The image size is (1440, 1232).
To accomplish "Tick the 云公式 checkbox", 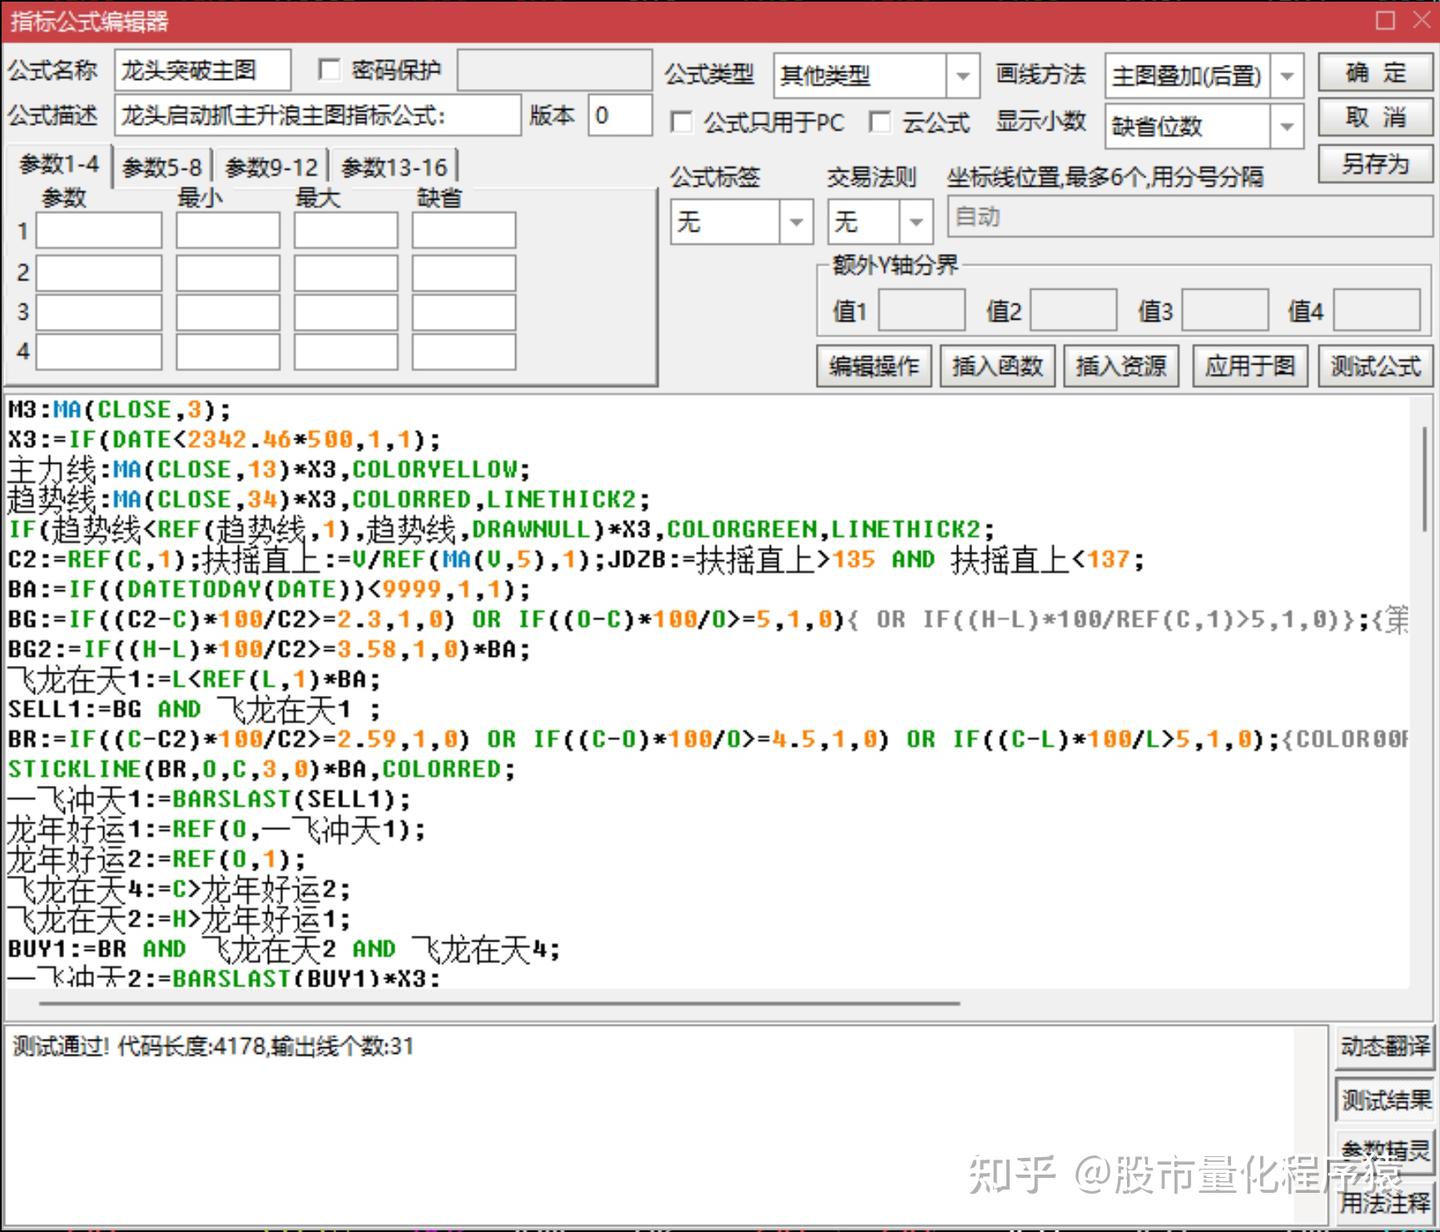I will point(880,122).
